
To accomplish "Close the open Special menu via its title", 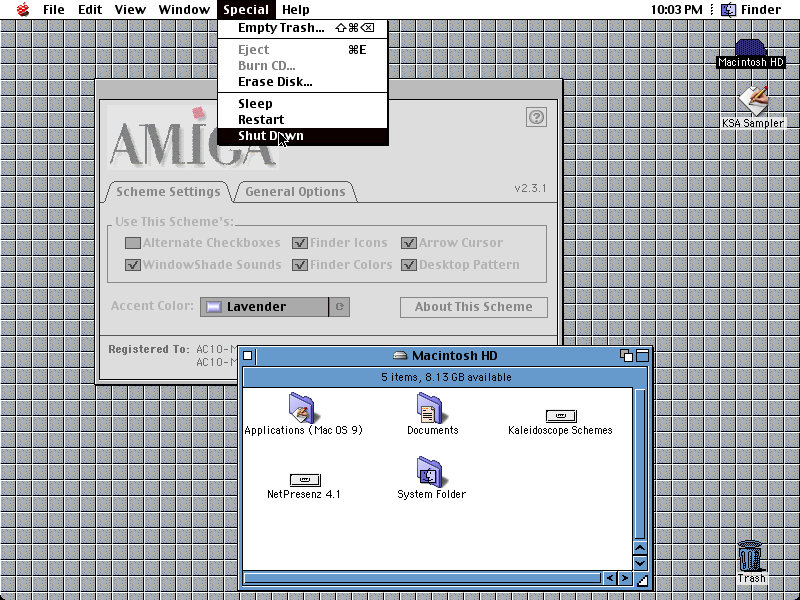I will (246, 9).
